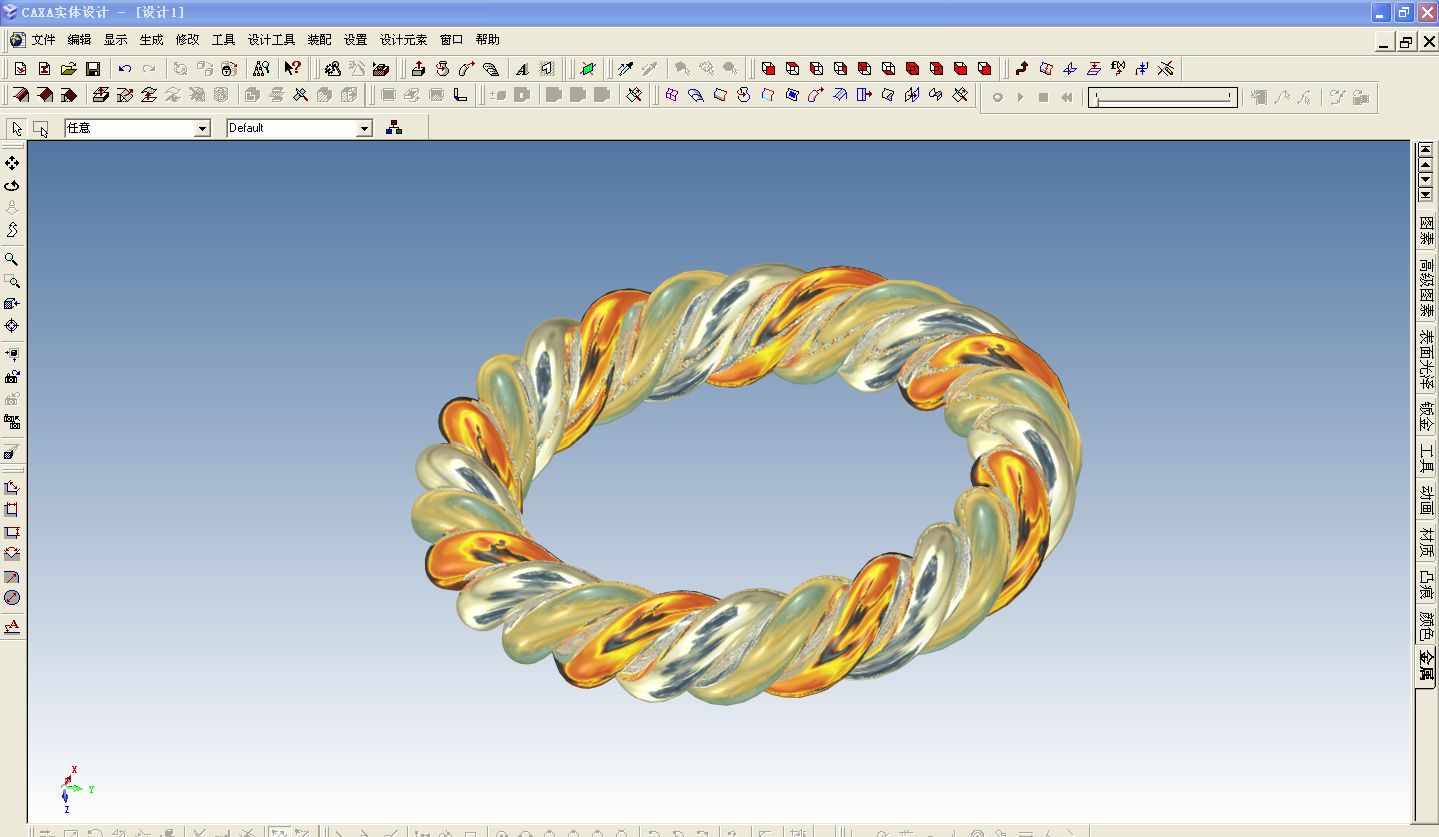Open the 工具 (Tools) menu

coord(223,40)
